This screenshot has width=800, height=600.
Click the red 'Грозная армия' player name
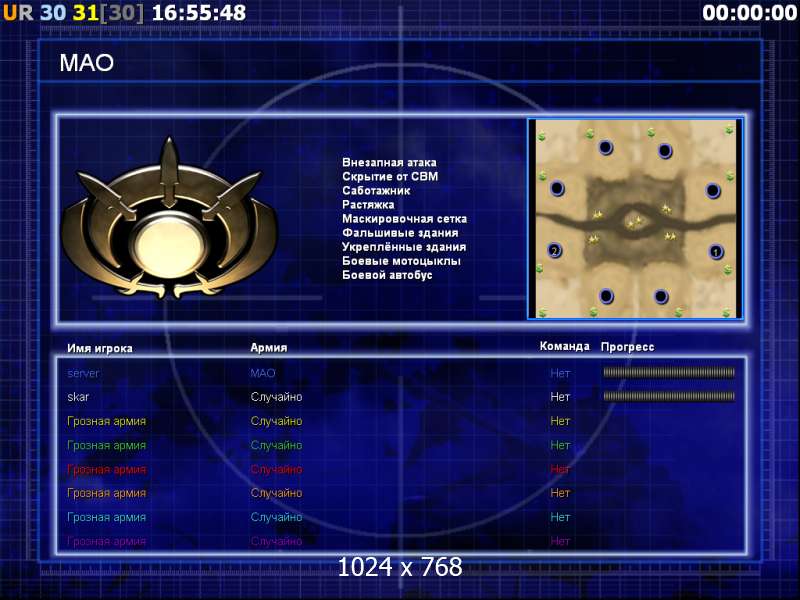pyautogui.click(x=107, y=469)
